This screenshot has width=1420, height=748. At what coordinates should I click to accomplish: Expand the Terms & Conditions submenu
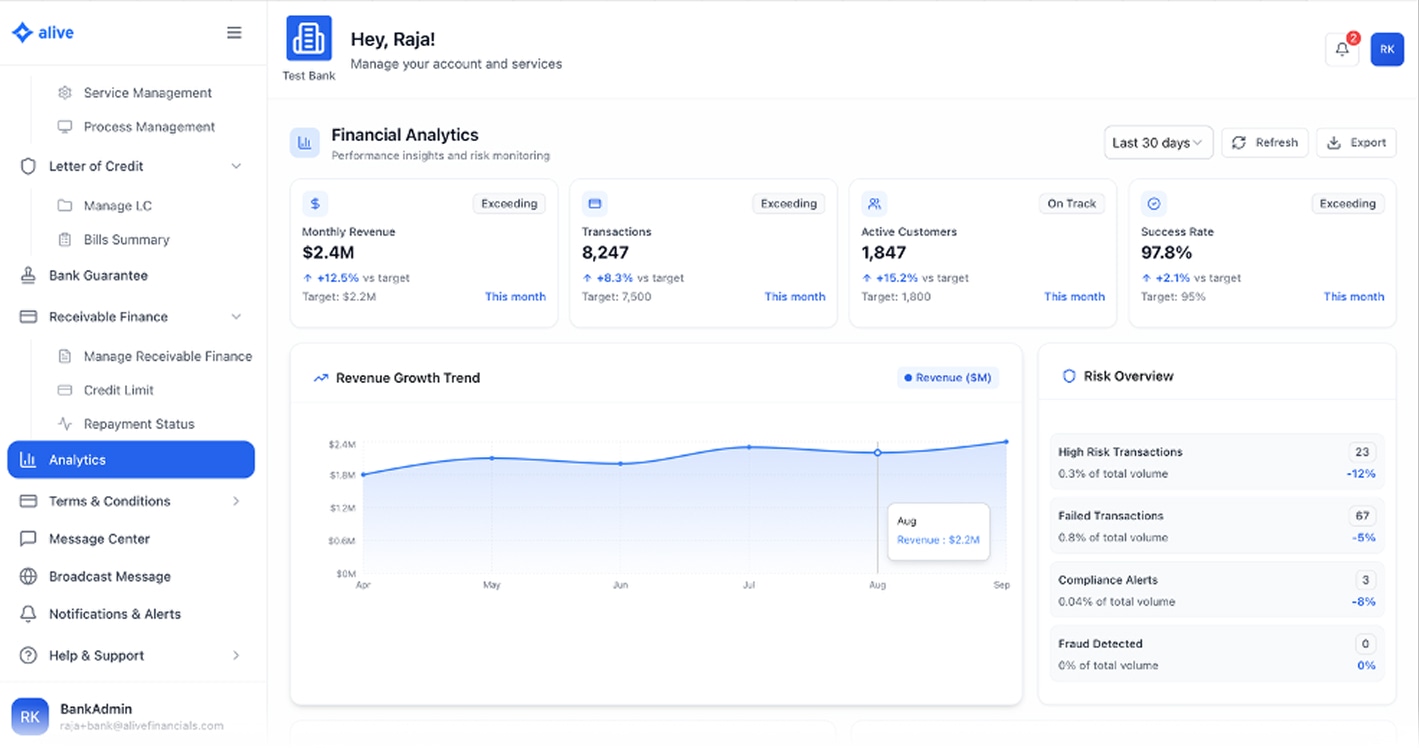click(236, 501)
